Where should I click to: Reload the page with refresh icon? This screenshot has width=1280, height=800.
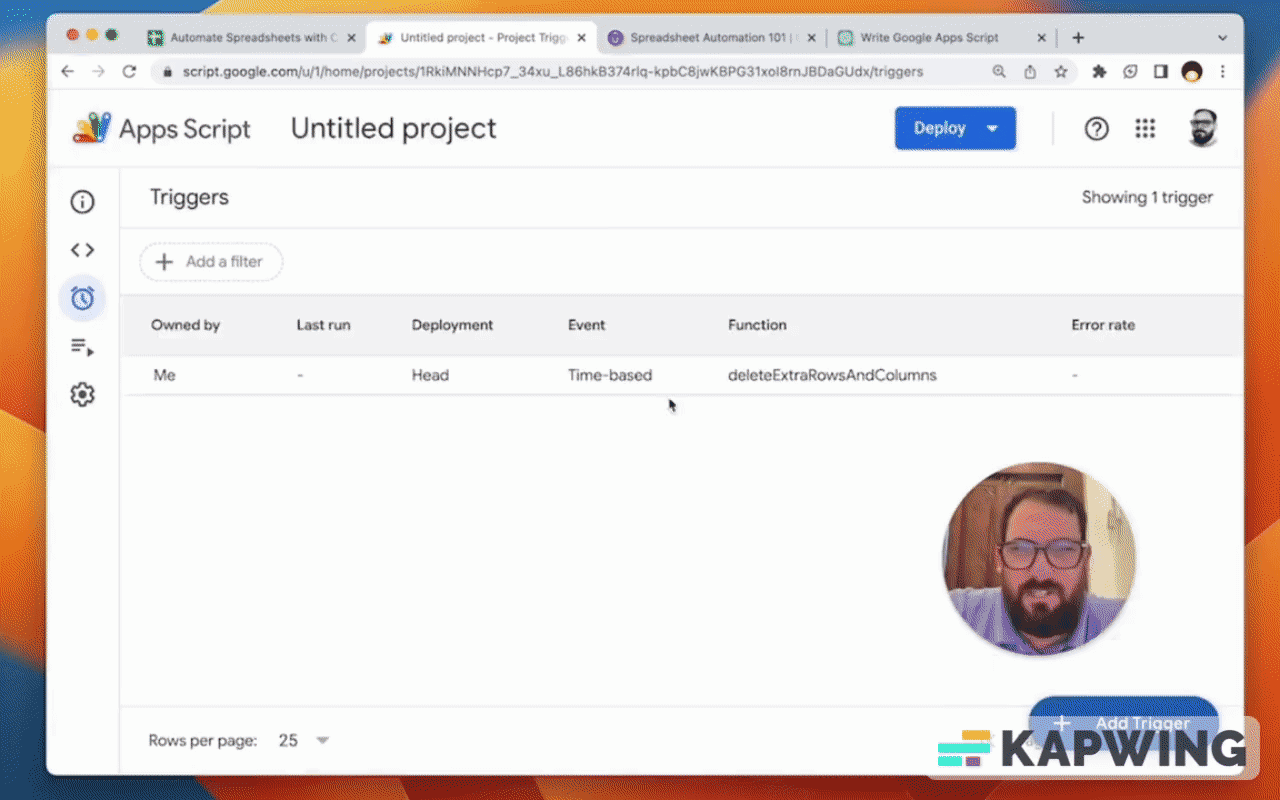coord(129,72)
